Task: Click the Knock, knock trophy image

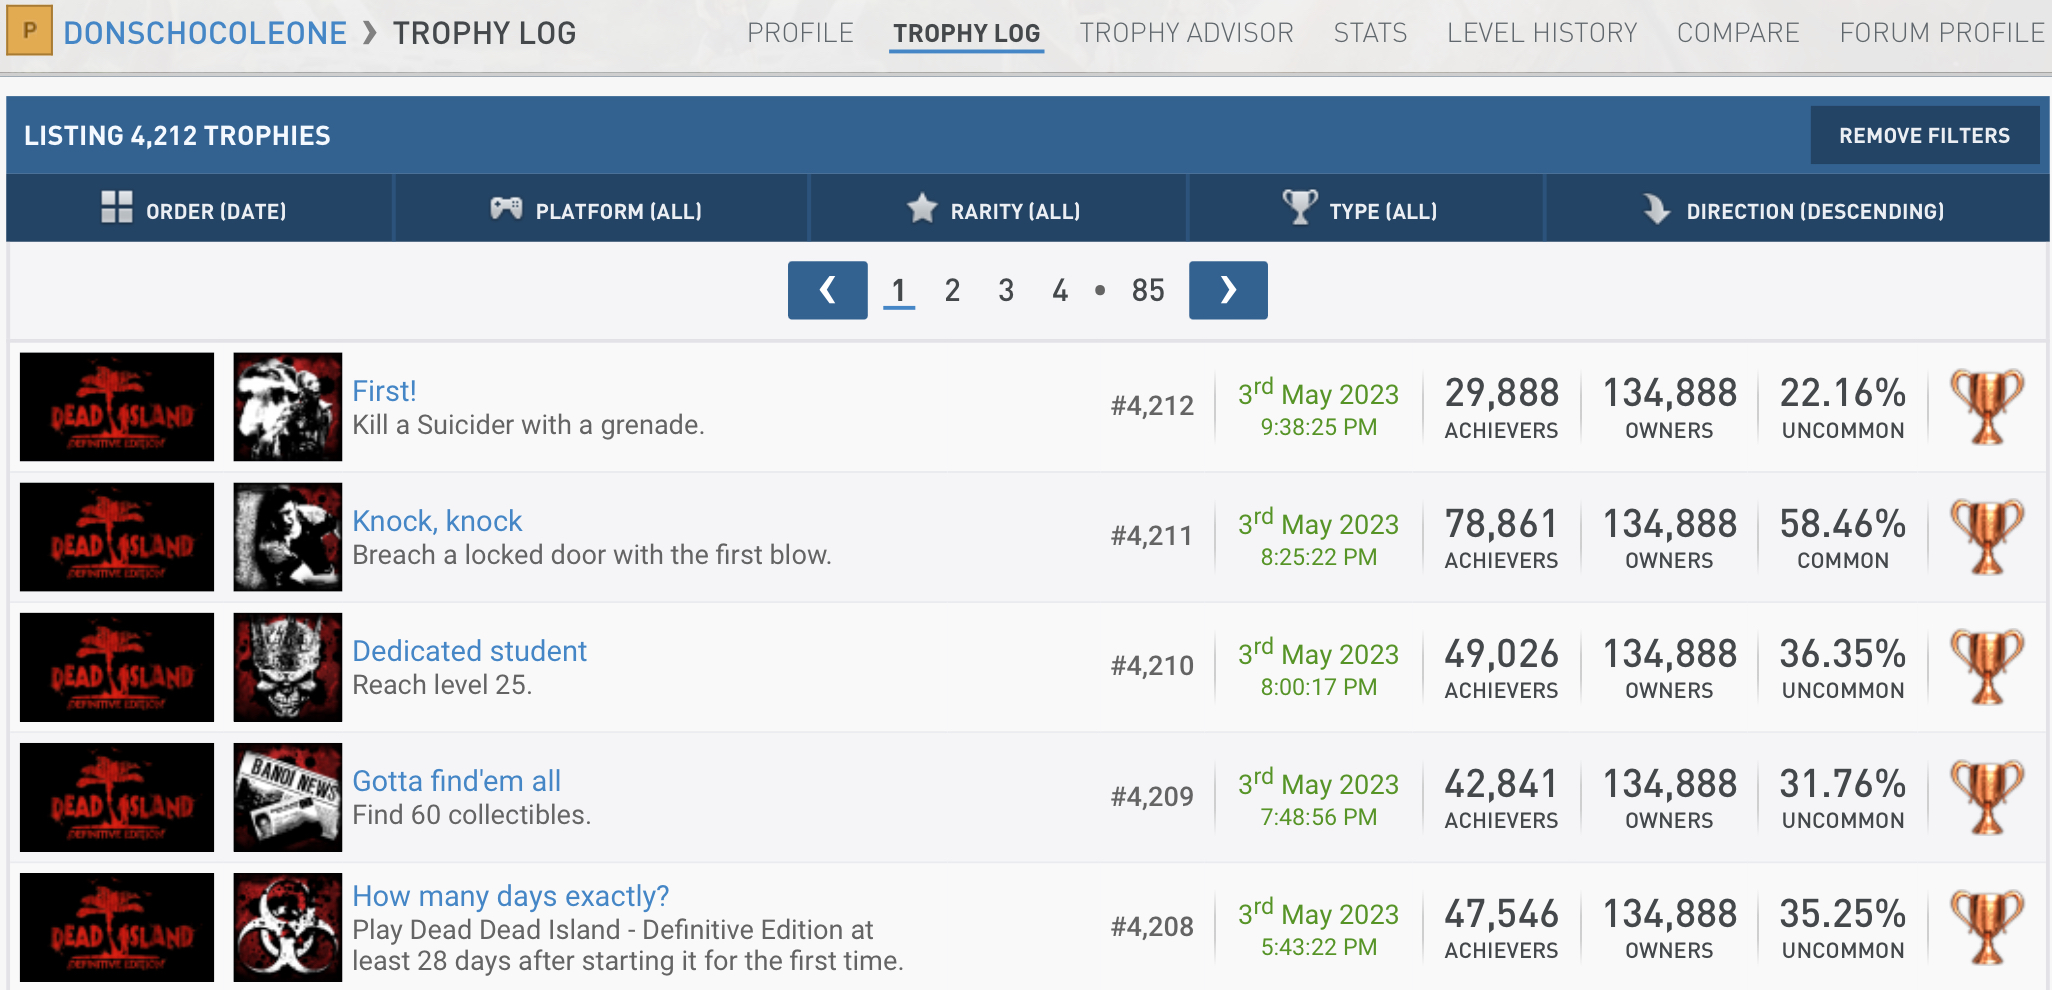Action: (288, 537)
